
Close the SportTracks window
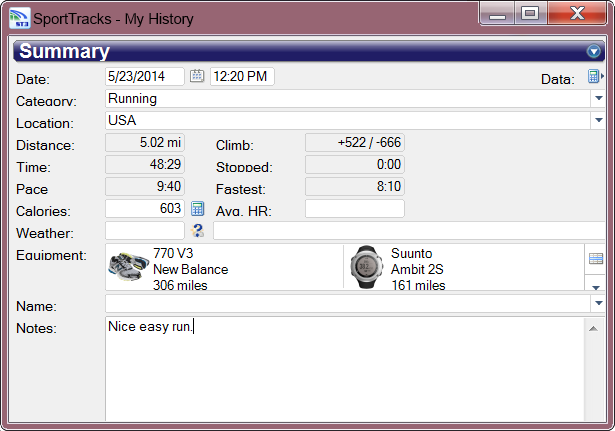click(x=577, y=14)
